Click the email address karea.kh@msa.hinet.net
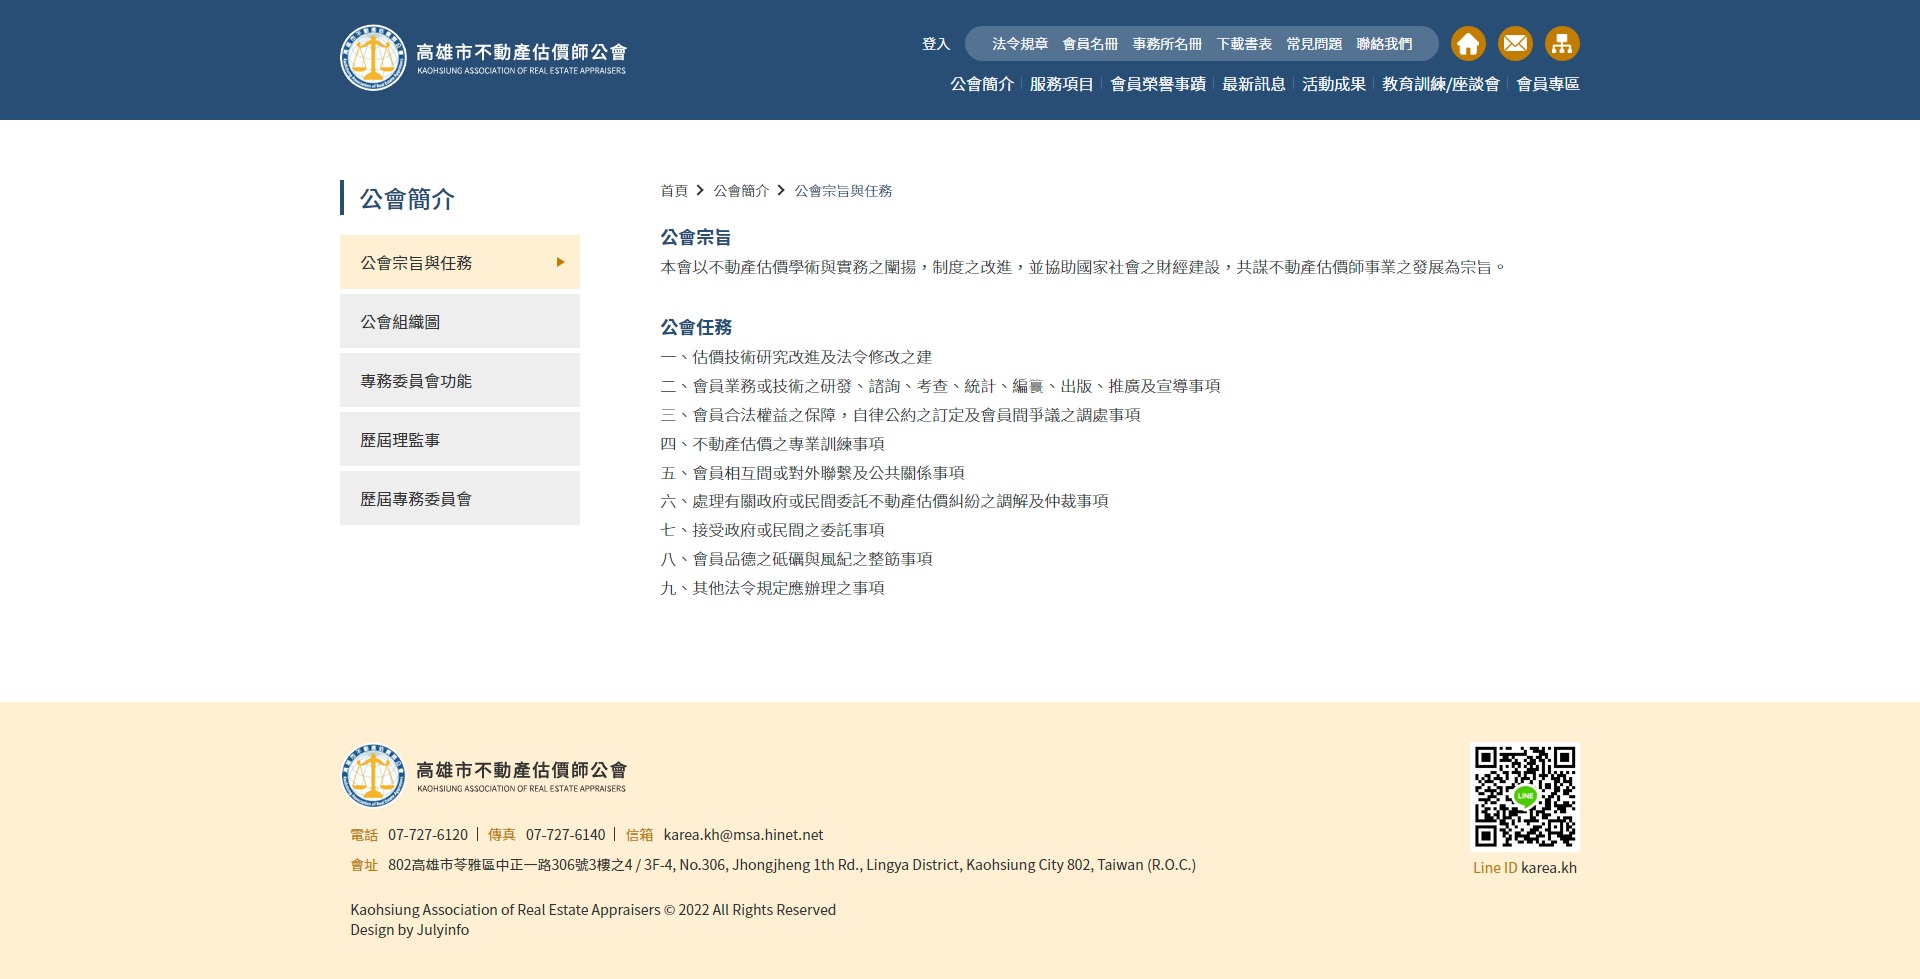This screenshot has width=1920, height=979. pyautogui.click(x=744, y=834)
